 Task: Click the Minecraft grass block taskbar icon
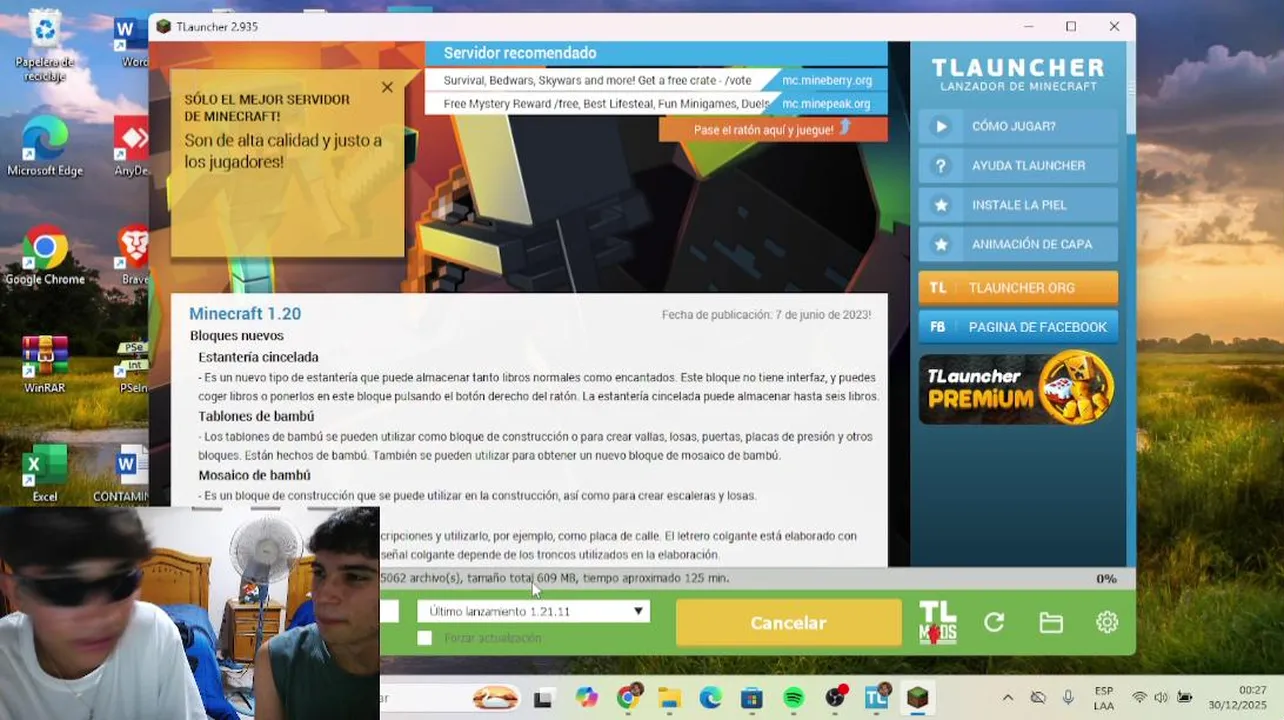918,698
